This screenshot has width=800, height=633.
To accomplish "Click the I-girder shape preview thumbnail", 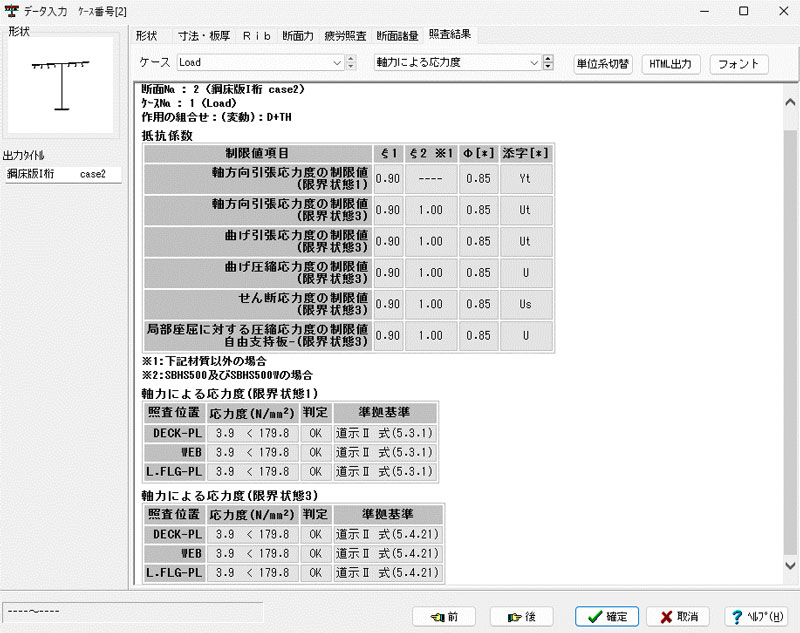I will tap(61, 85).
